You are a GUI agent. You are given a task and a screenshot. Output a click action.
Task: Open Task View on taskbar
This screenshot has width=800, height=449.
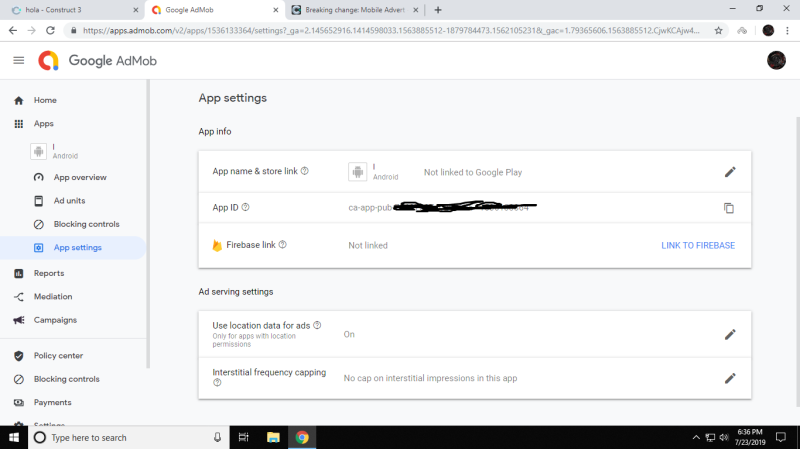(x=243, y=437)
